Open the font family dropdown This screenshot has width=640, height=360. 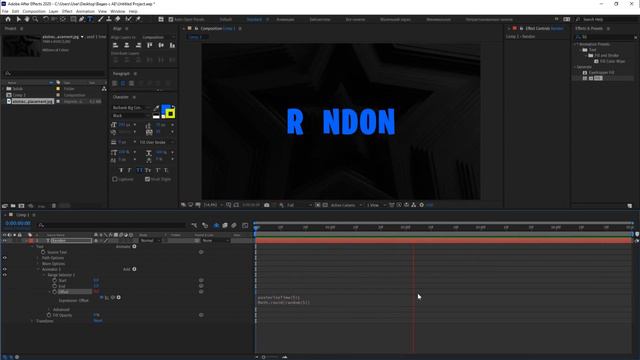coord(131,108)
